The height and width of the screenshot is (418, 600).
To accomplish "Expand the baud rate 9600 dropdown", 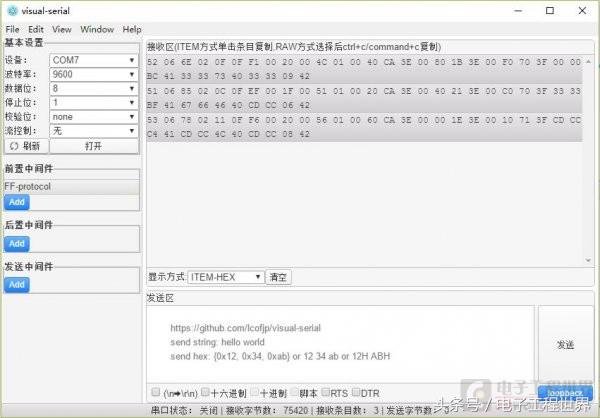I will 93,74.
